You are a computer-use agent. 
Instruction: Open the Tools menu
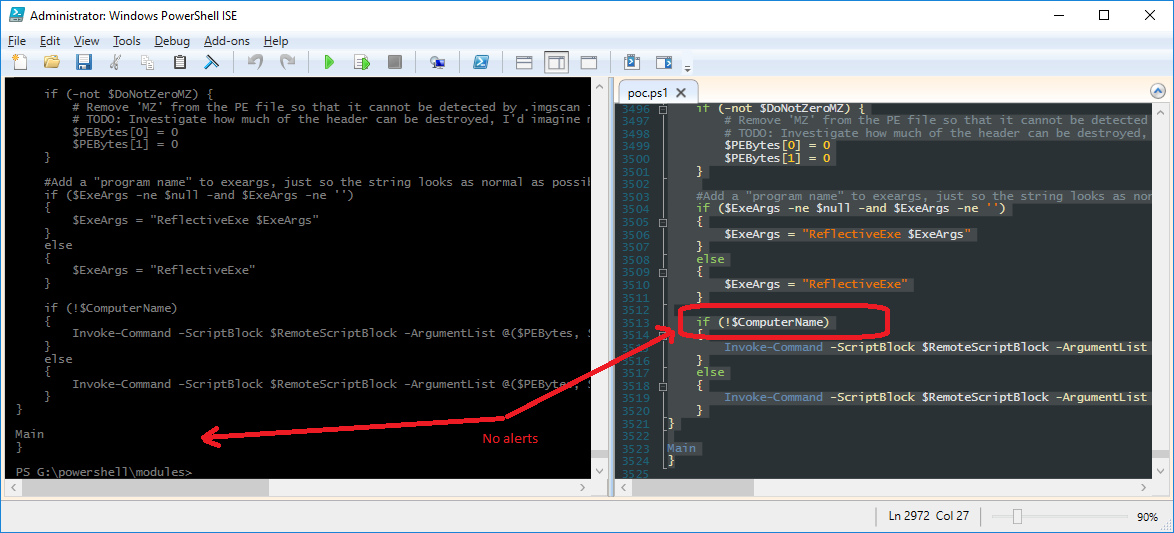coord(127,41)
